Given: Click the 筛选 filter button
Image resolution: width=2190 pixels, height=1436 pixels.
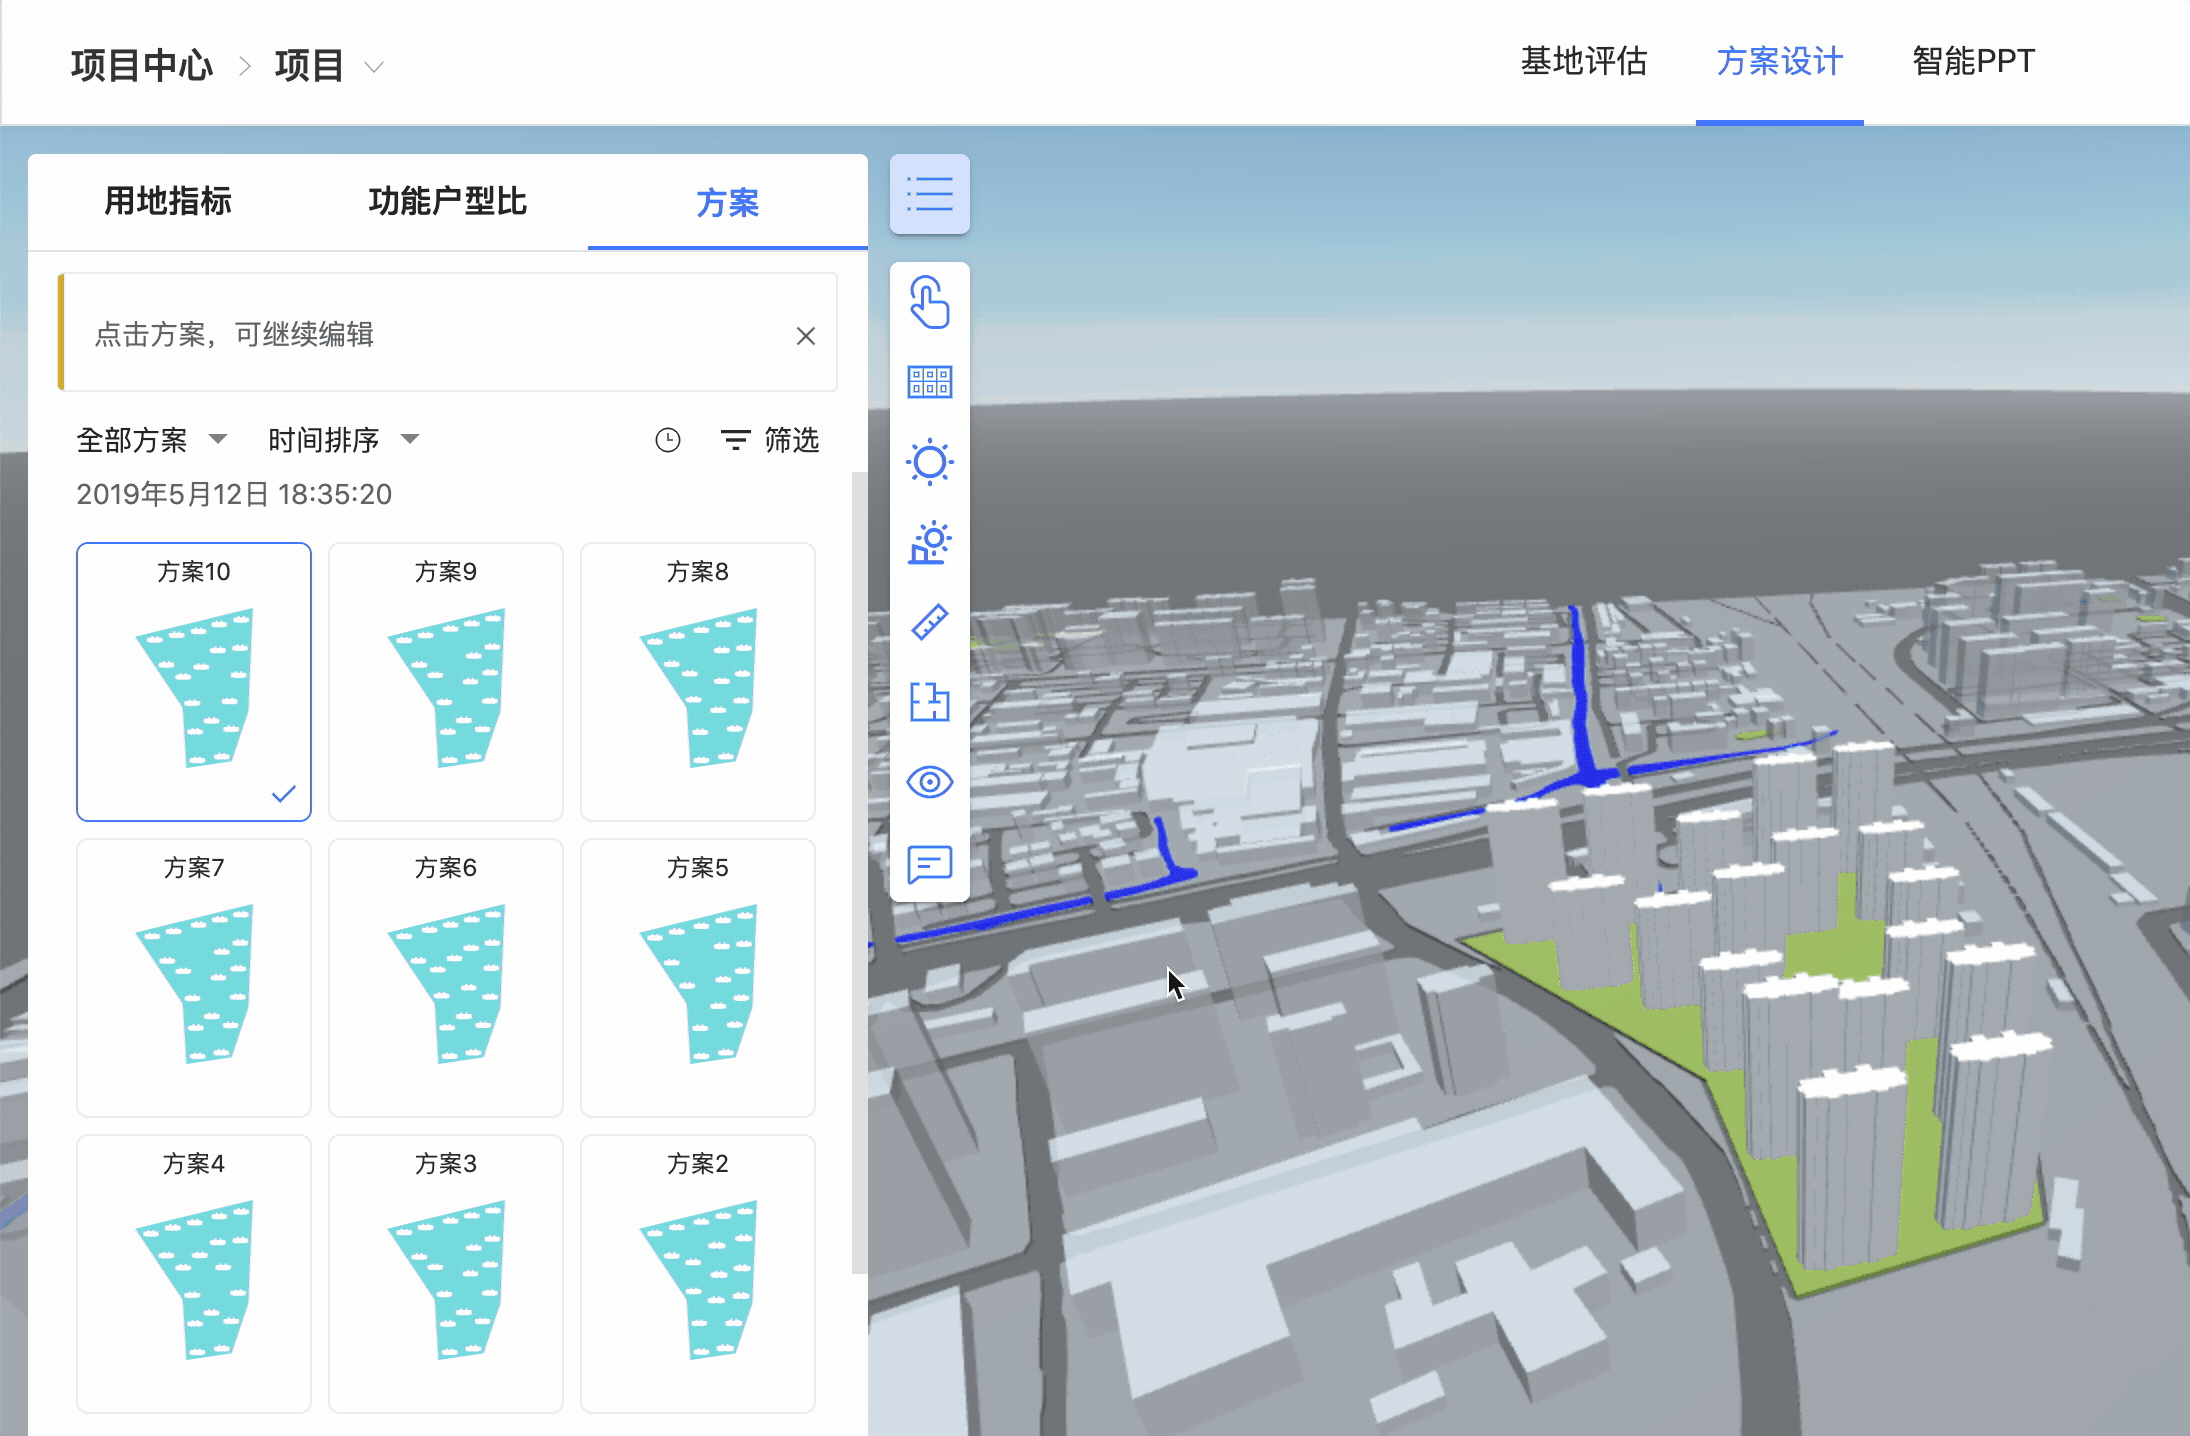Looking at the screenshot, I should coord(770,440).
